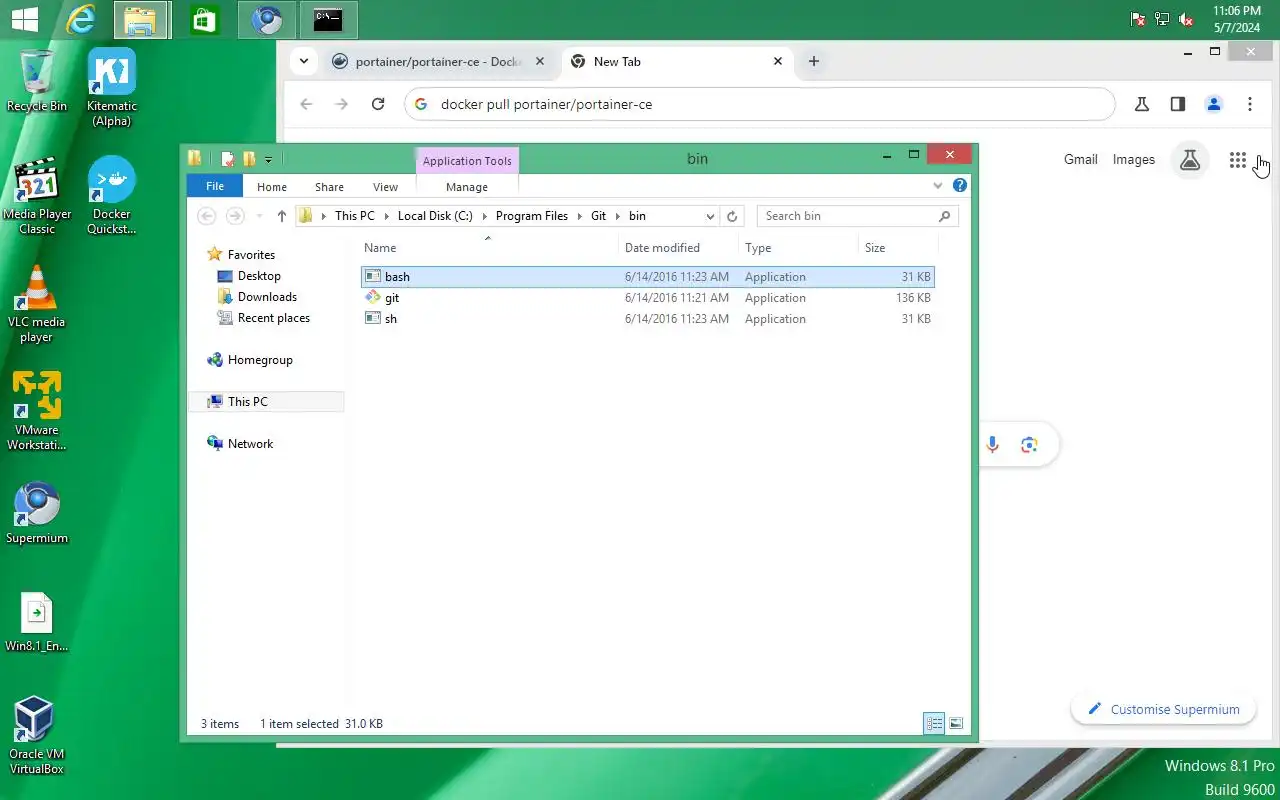The height and width of the screenshot is (800, 1280).
Task: Open the Home ribbon tab
Action: 272,186
